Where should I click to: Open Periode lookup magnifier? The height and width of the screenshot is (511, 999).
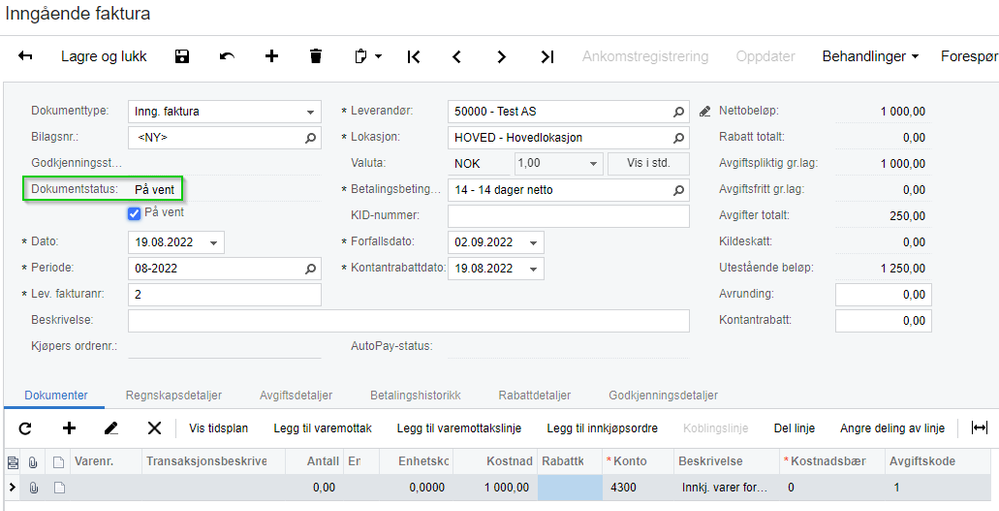coord(310,268)
